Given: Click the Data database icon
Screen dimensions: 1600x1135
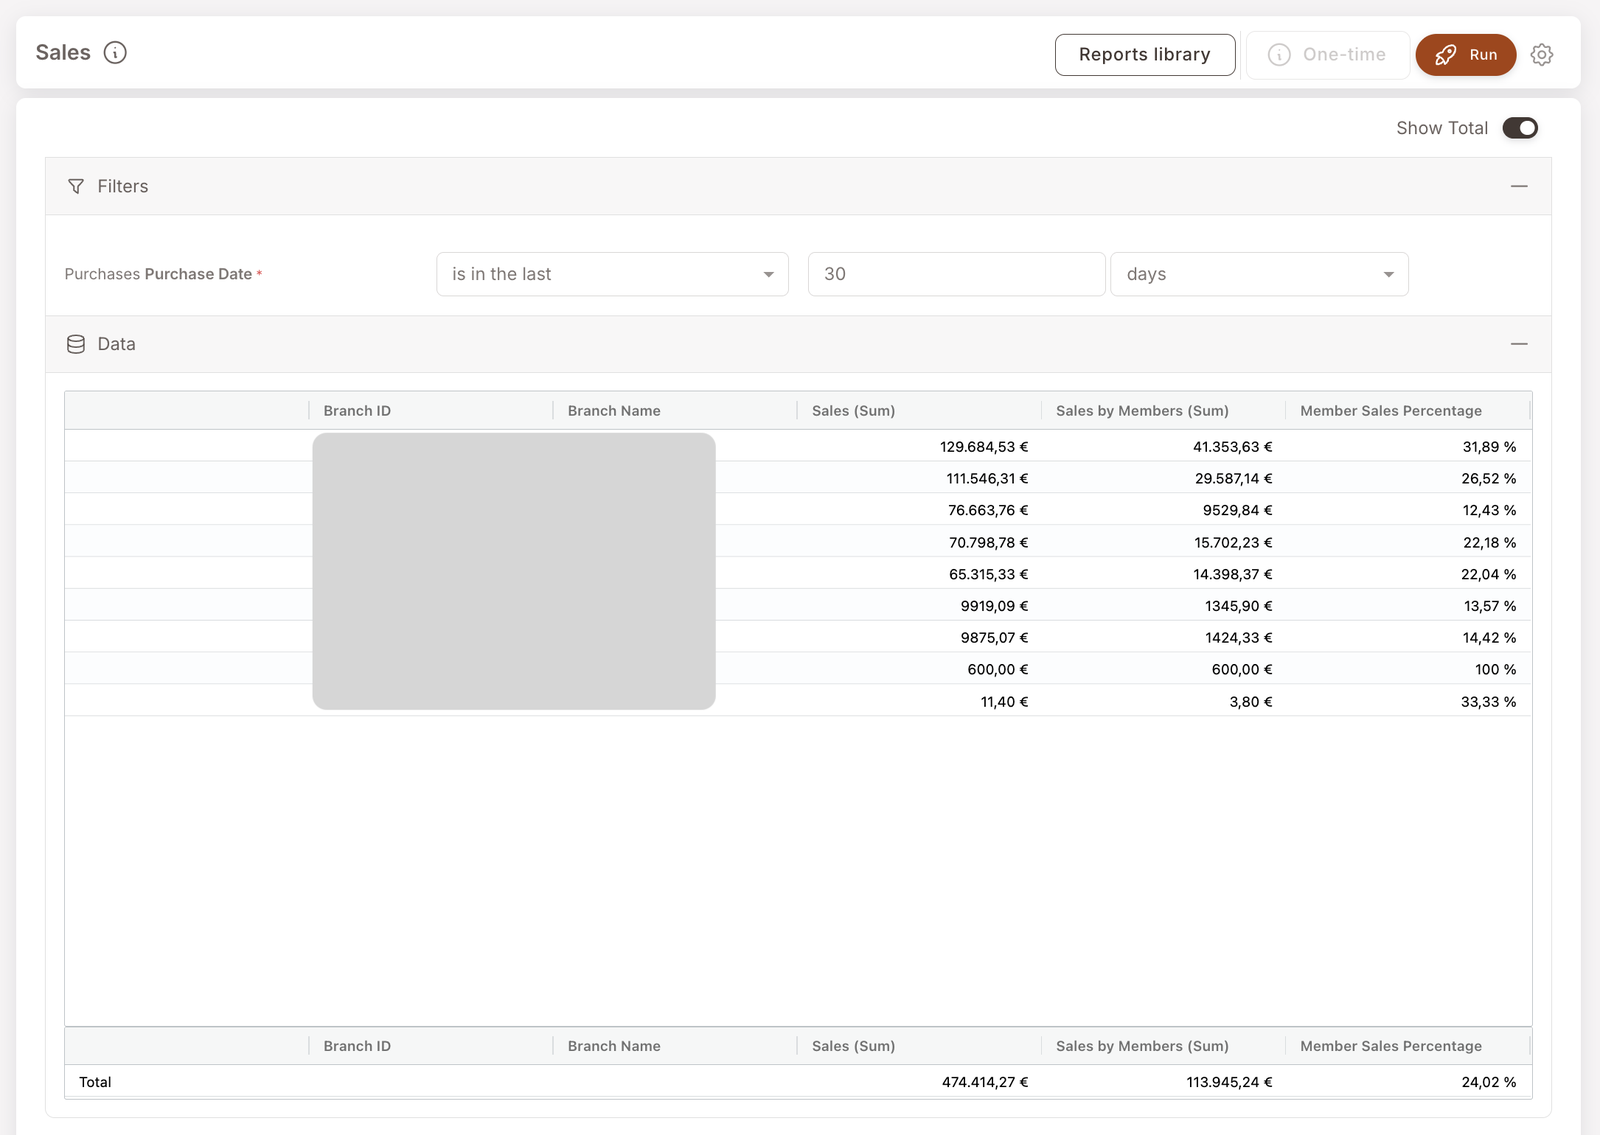Looking at the screenshot, I should coord(76,344).
